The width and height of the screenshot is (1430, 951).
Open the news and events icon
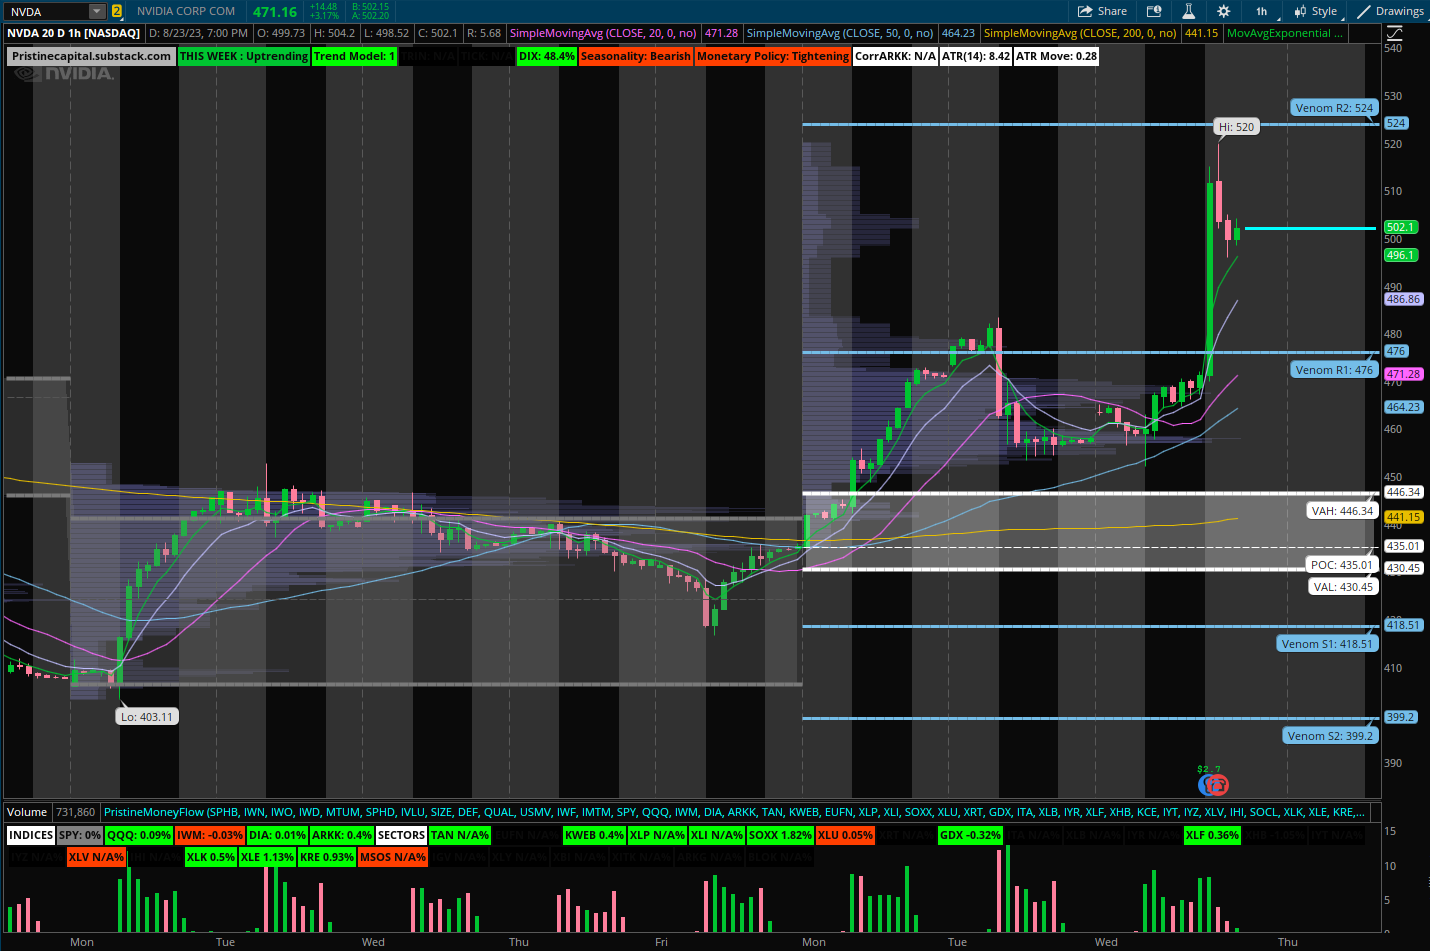(x=1154, y=11)
